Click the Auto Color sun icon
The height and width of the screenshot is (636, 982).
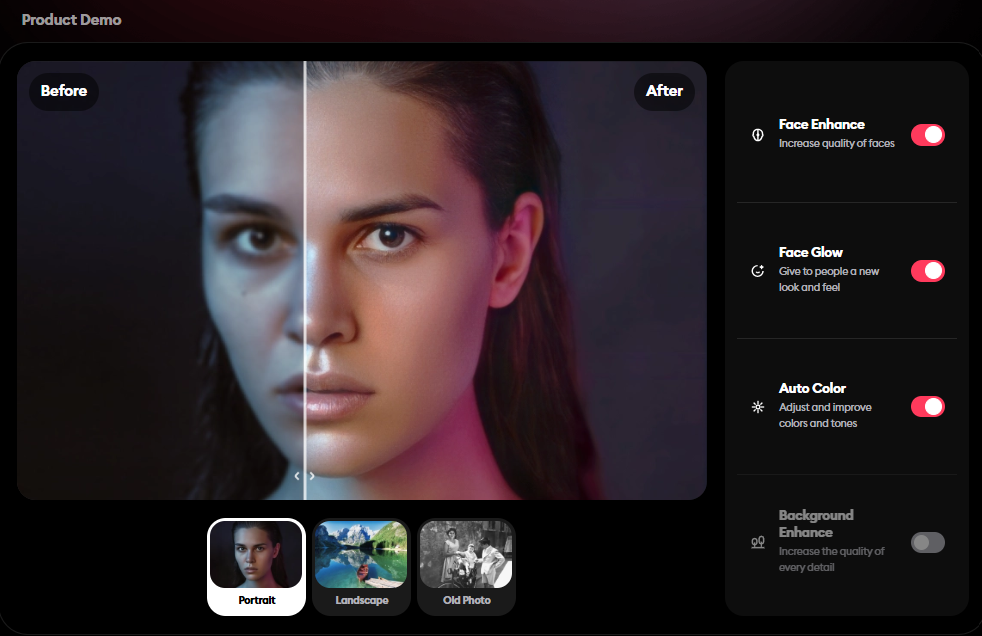coord(758,407)
